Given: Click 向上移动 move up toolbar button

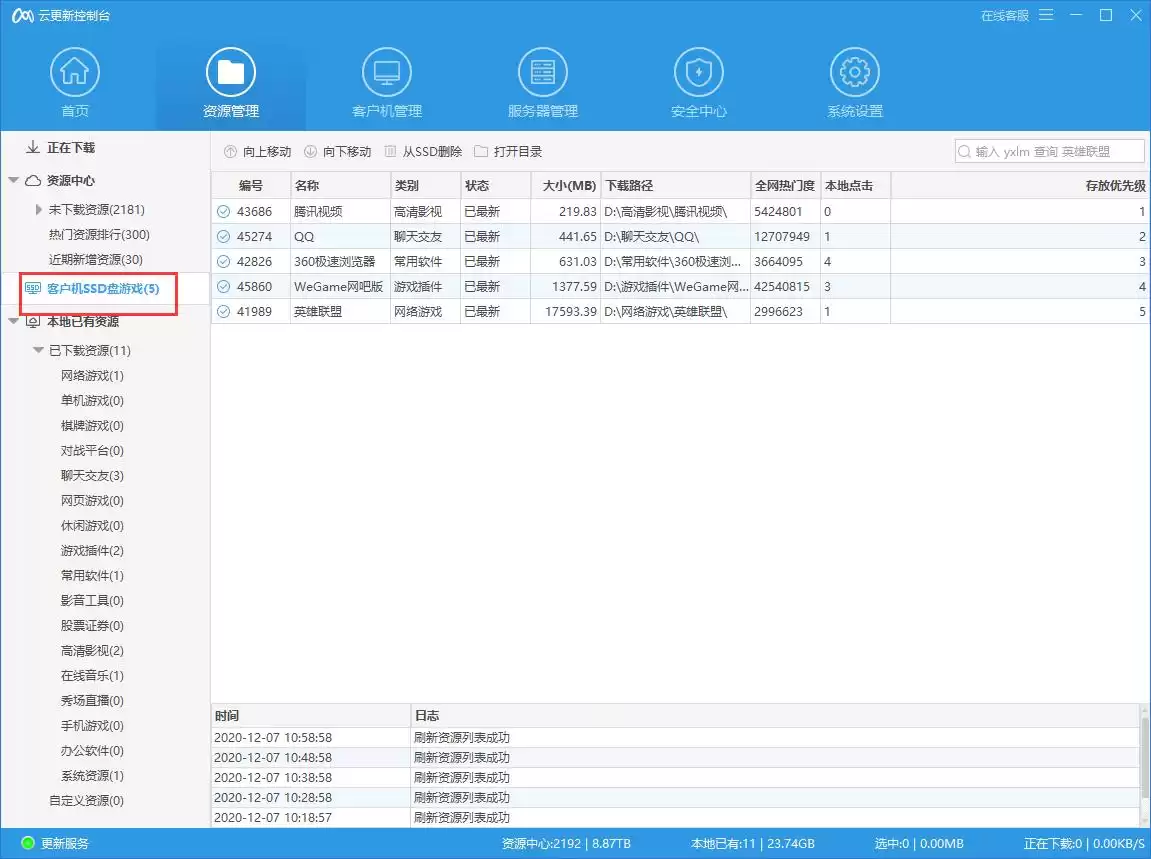Looking at the screenshot, I should coord(257,152).
